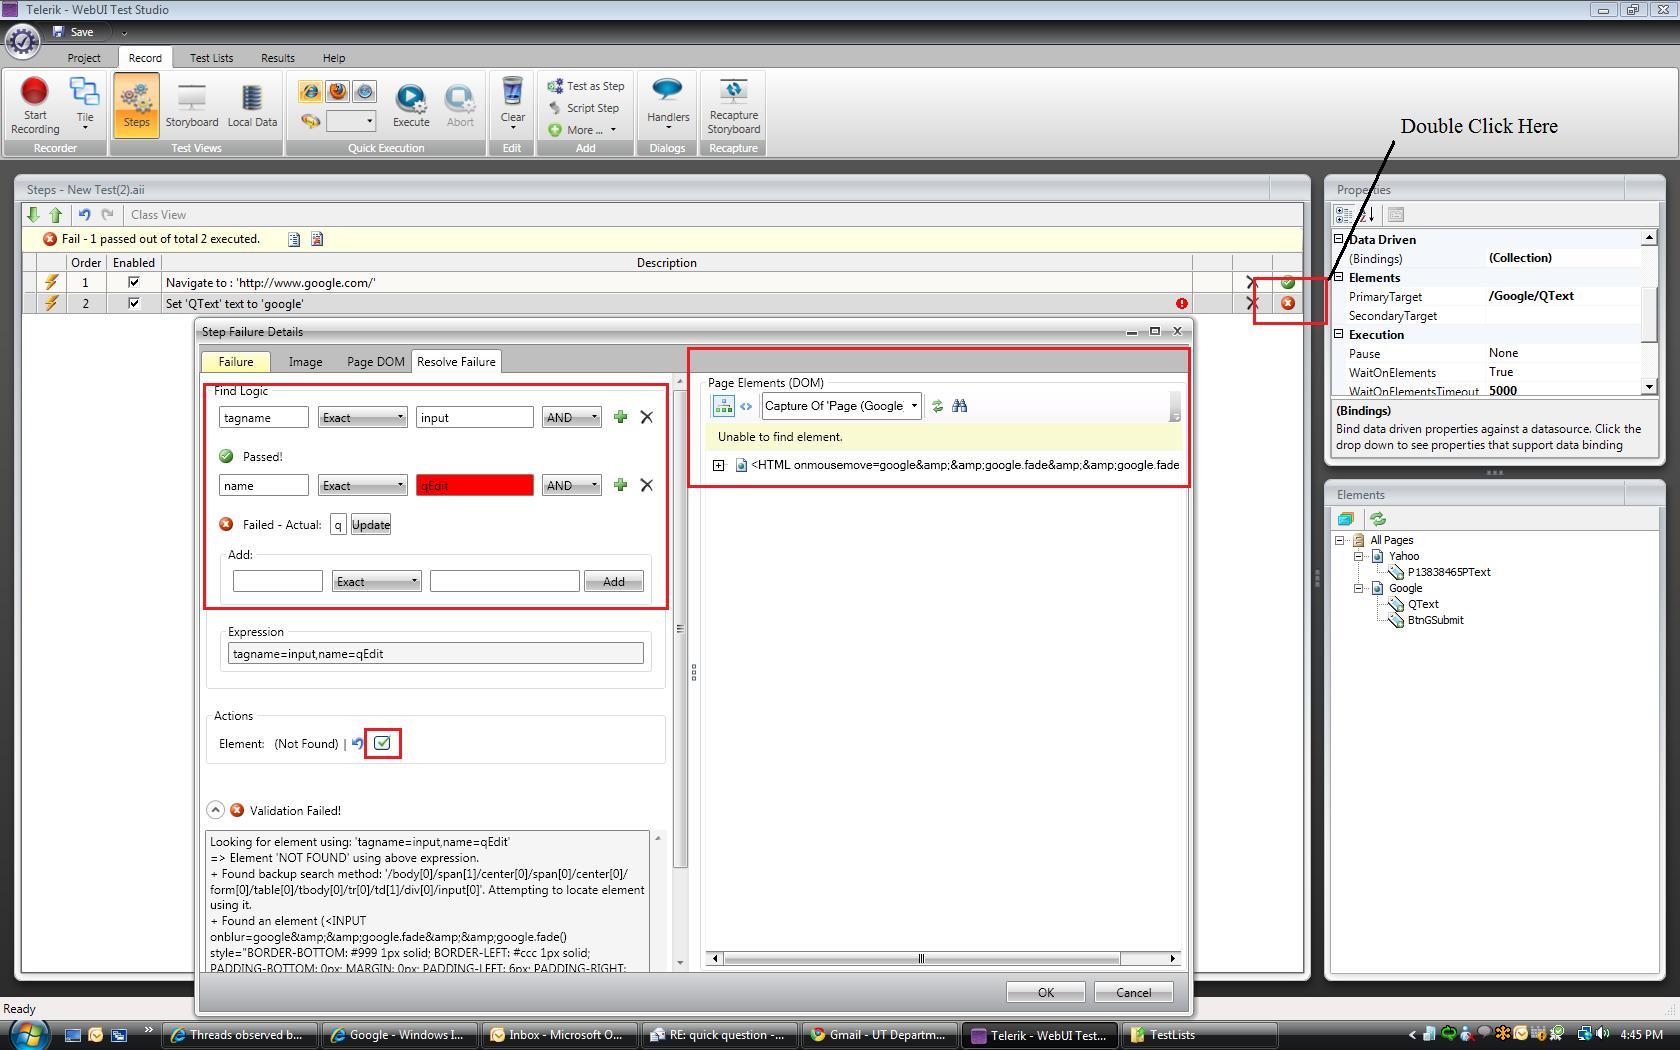Click the Update button
Viewport: 1680px width, 1050px height.
coord(371,525)
